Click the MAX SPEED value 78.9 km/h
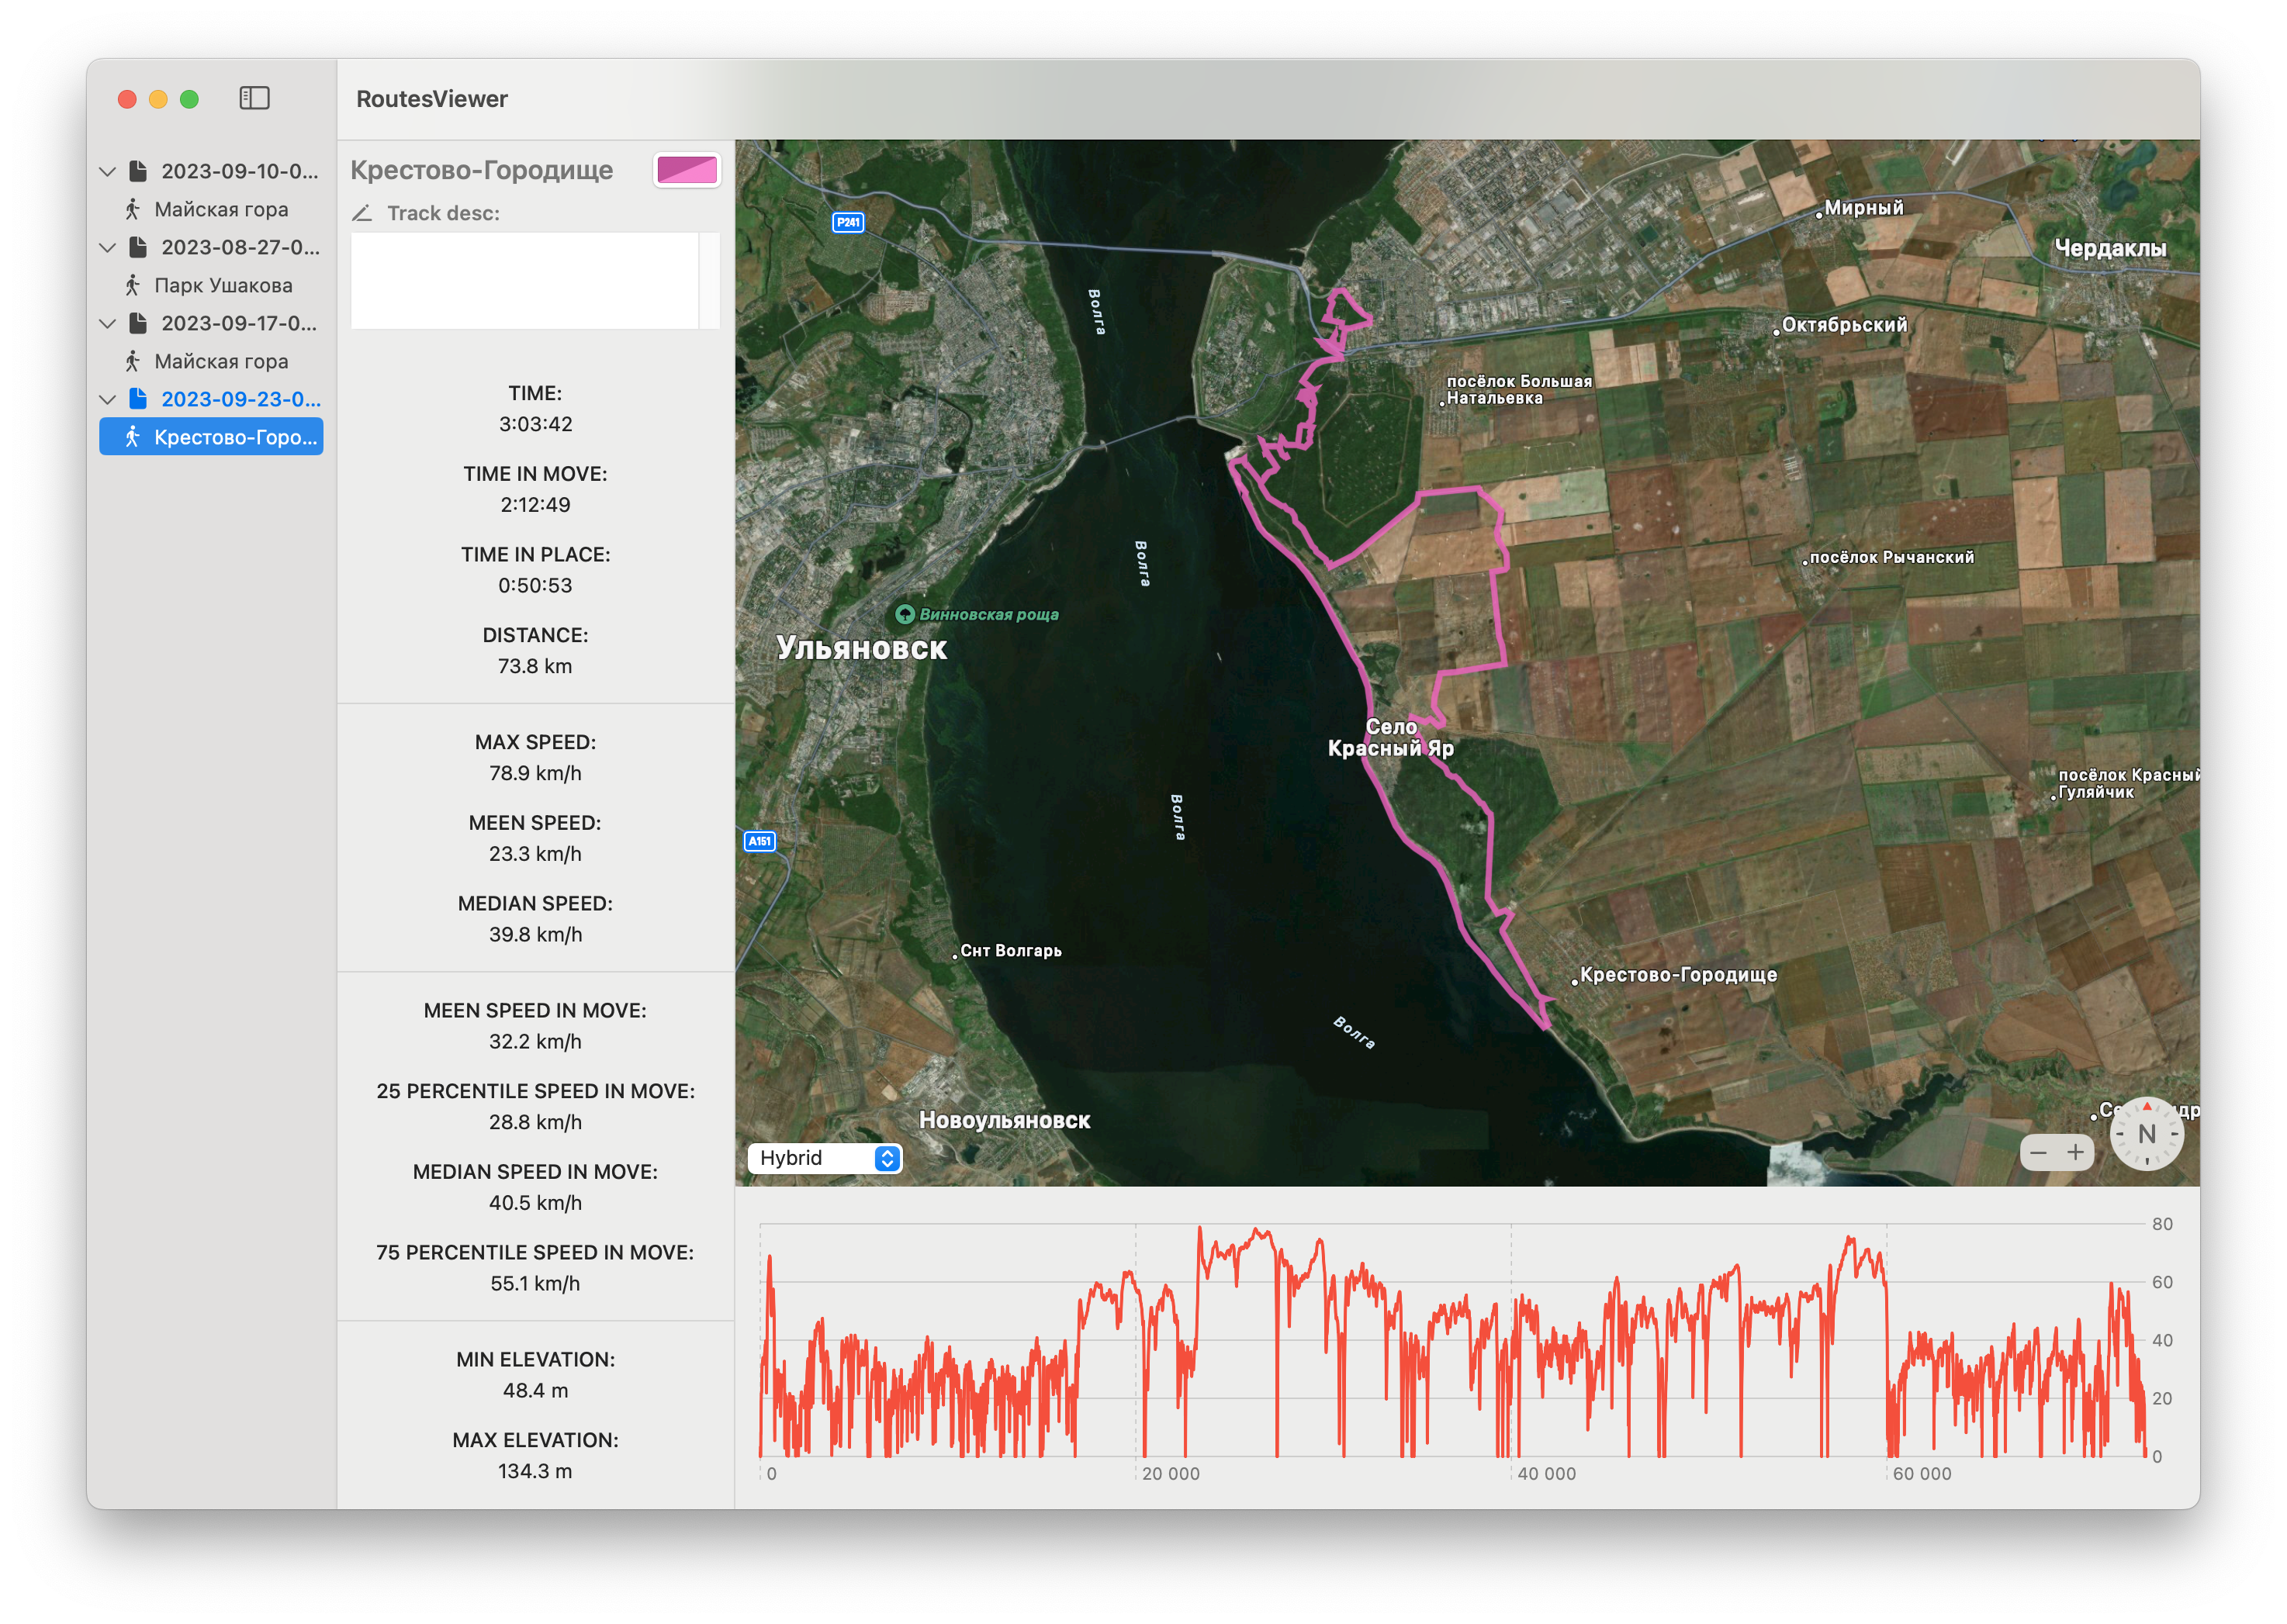This screenshot has width=2287, height=1624. [x=535, y=773]
